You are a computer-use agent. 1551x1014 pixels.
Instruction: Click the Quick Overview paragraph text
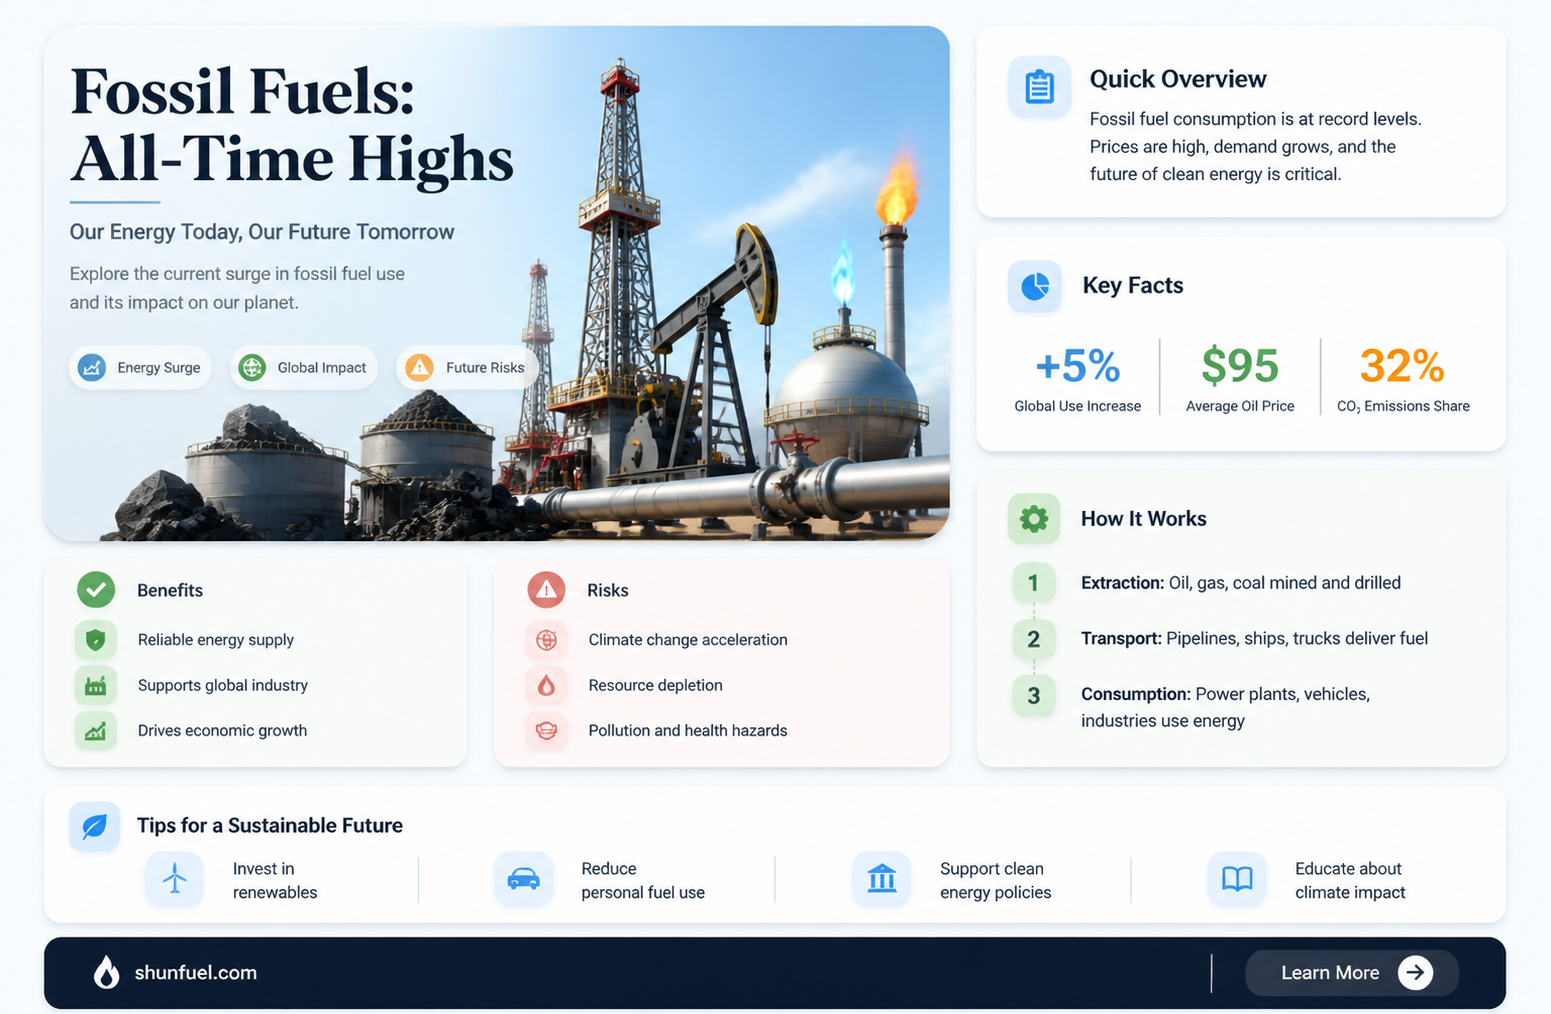pyautogui.click(x=1255, y=146)
